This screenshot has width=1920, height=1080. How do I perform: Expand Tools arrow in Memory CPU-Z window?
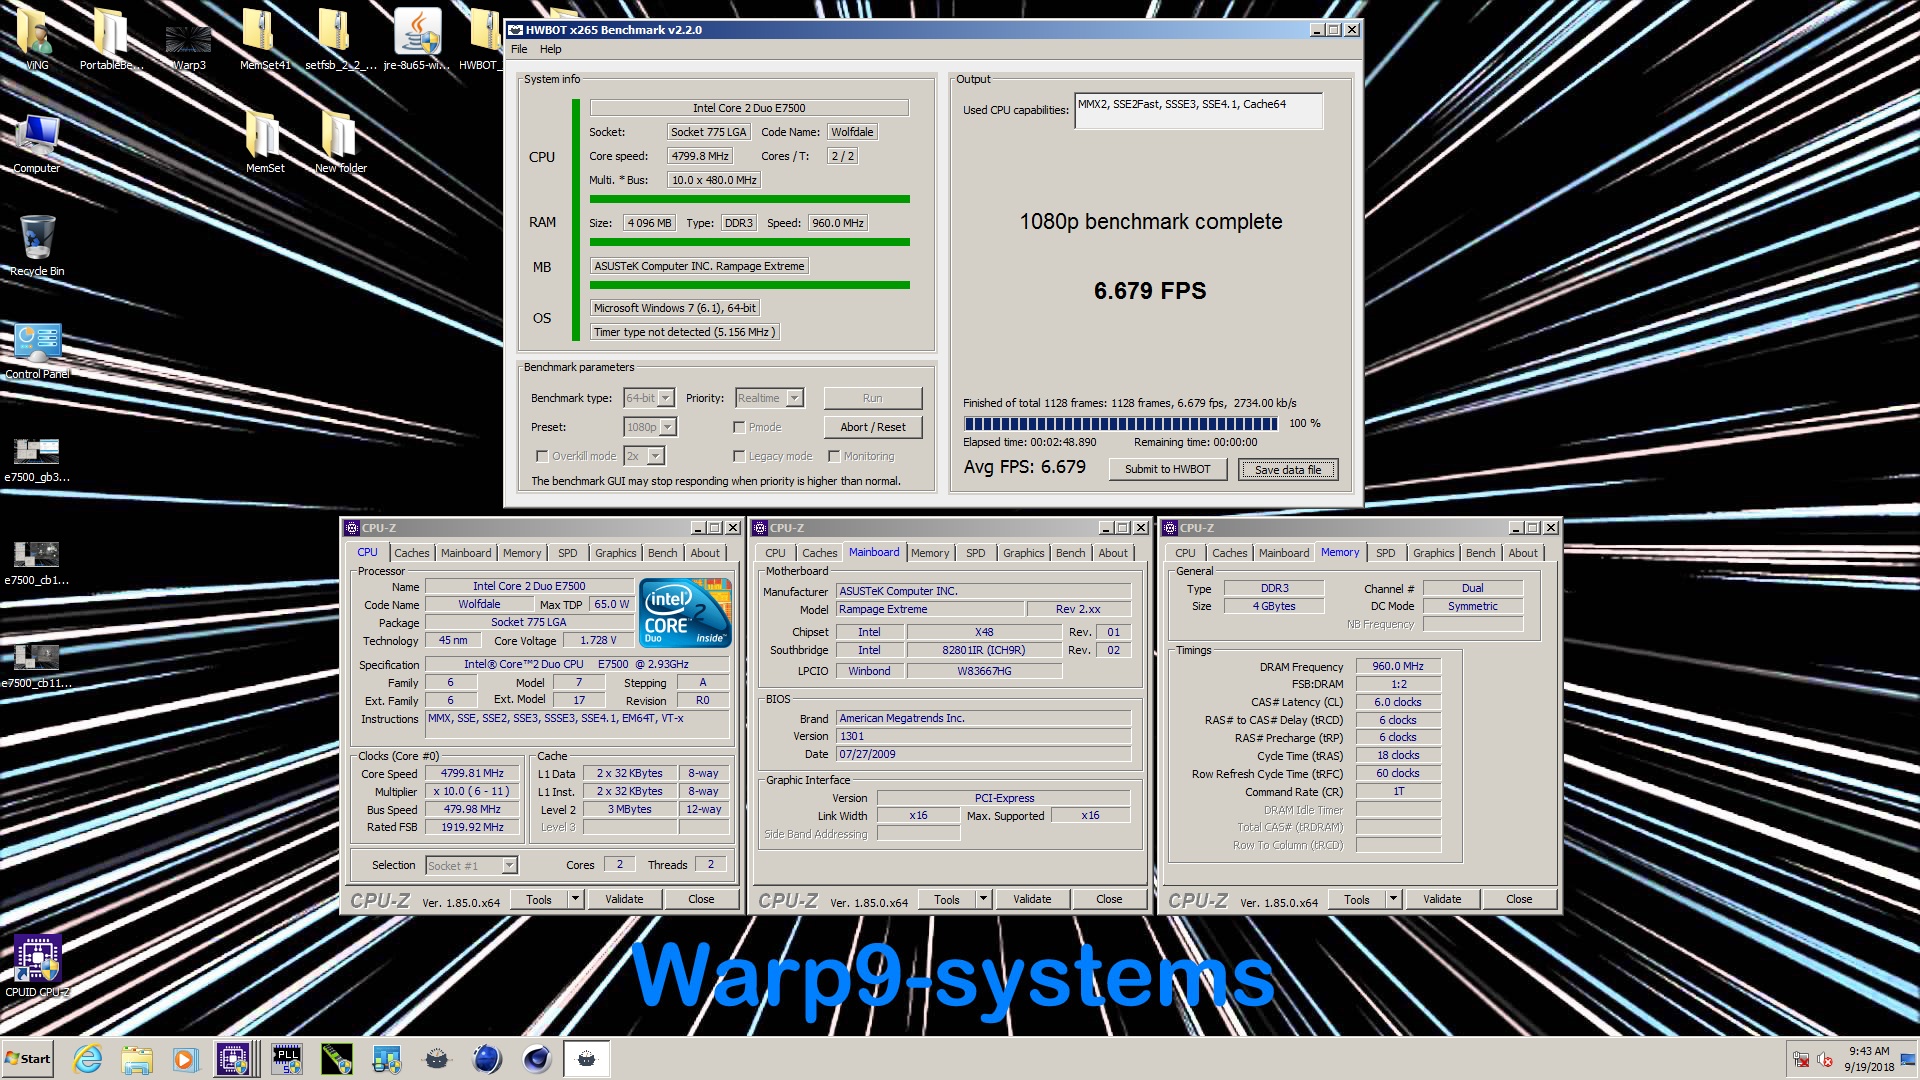click(x=1392, y=899)
